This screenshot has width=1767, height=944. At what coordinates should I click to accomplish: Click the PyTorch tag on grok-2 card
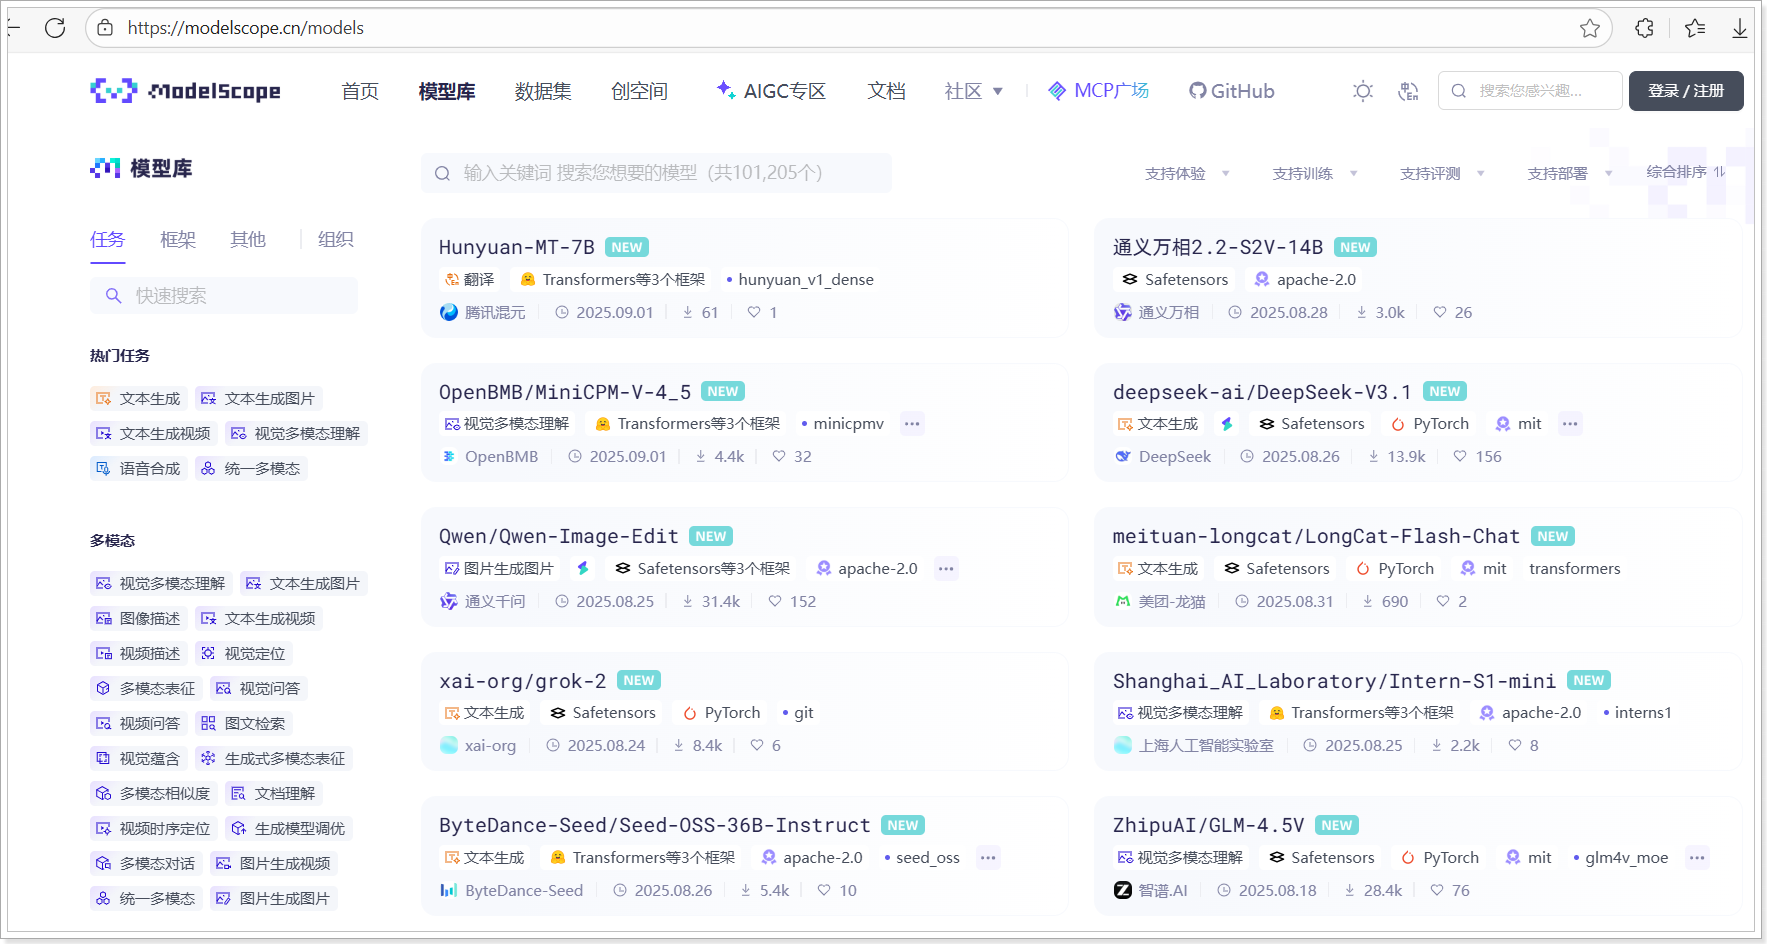coord(721,713)
